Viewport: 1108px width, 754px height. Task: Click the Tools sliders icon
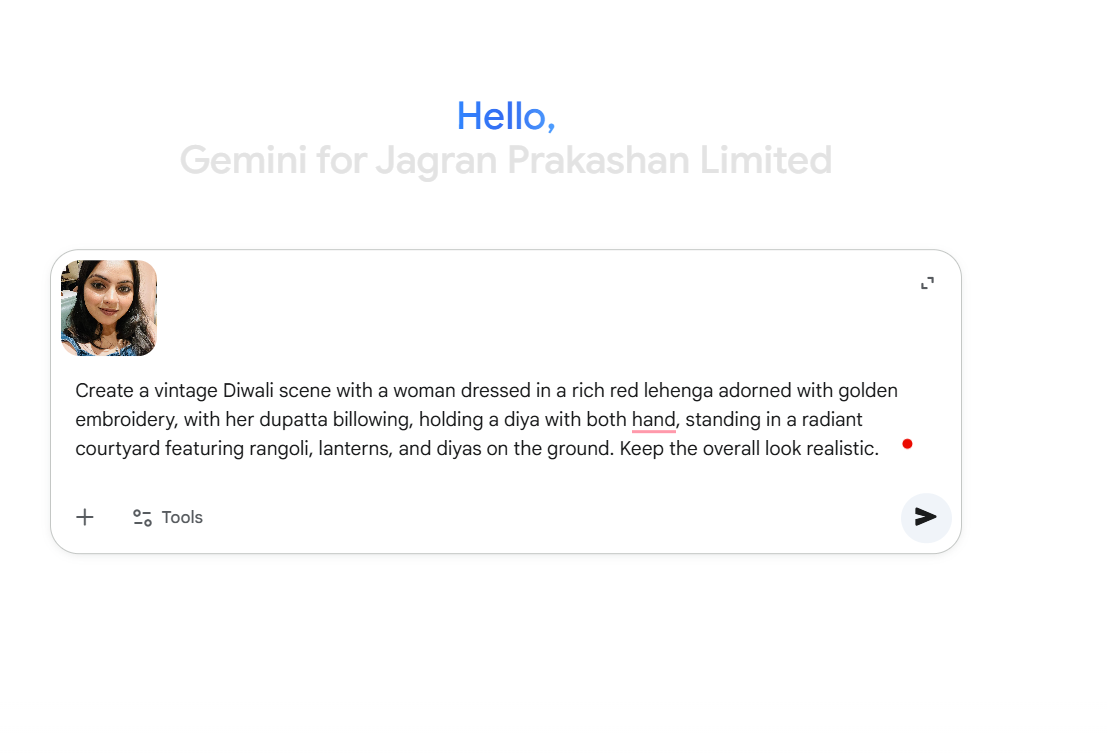[143, 518]
